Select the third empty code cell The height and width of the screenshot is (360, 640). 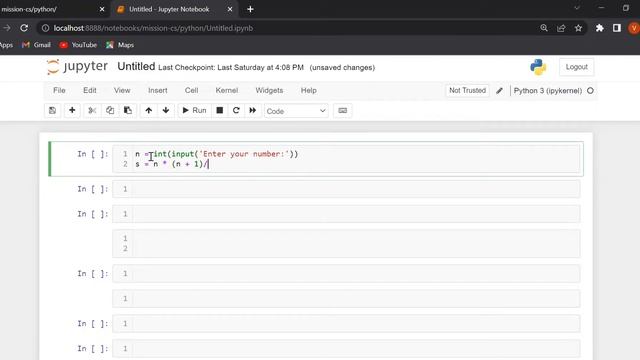(346, 214)
